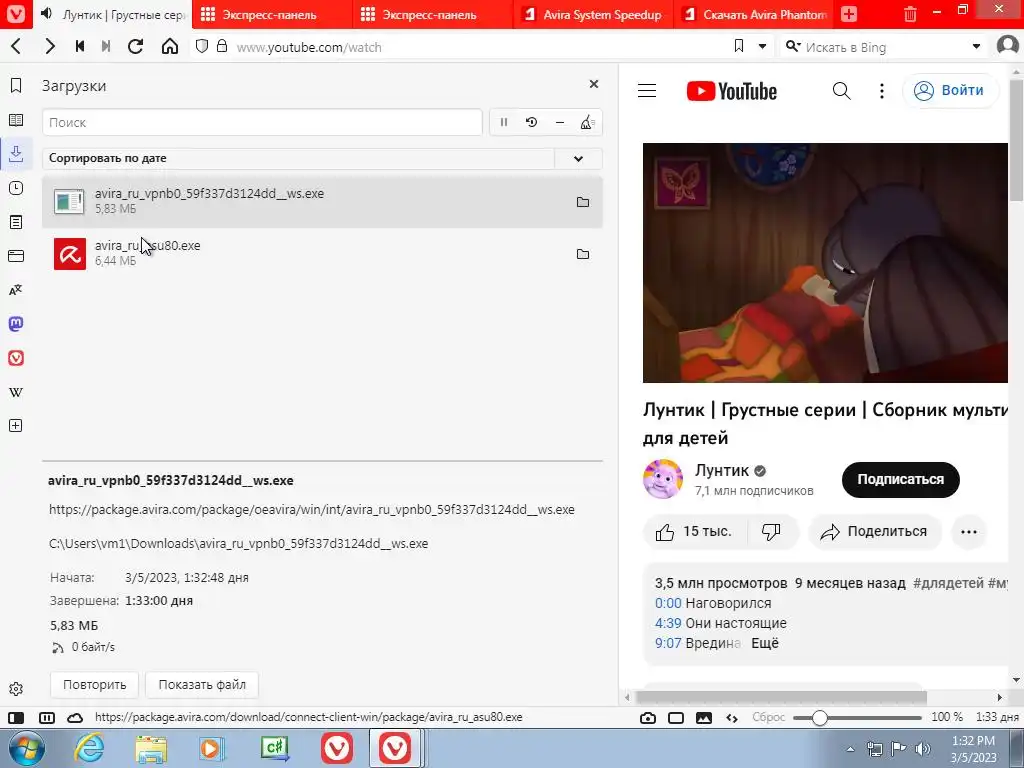The height and width of the screenshot is (768, 1024).
Task: Add a new web panel
Action: tap(16, 426)
